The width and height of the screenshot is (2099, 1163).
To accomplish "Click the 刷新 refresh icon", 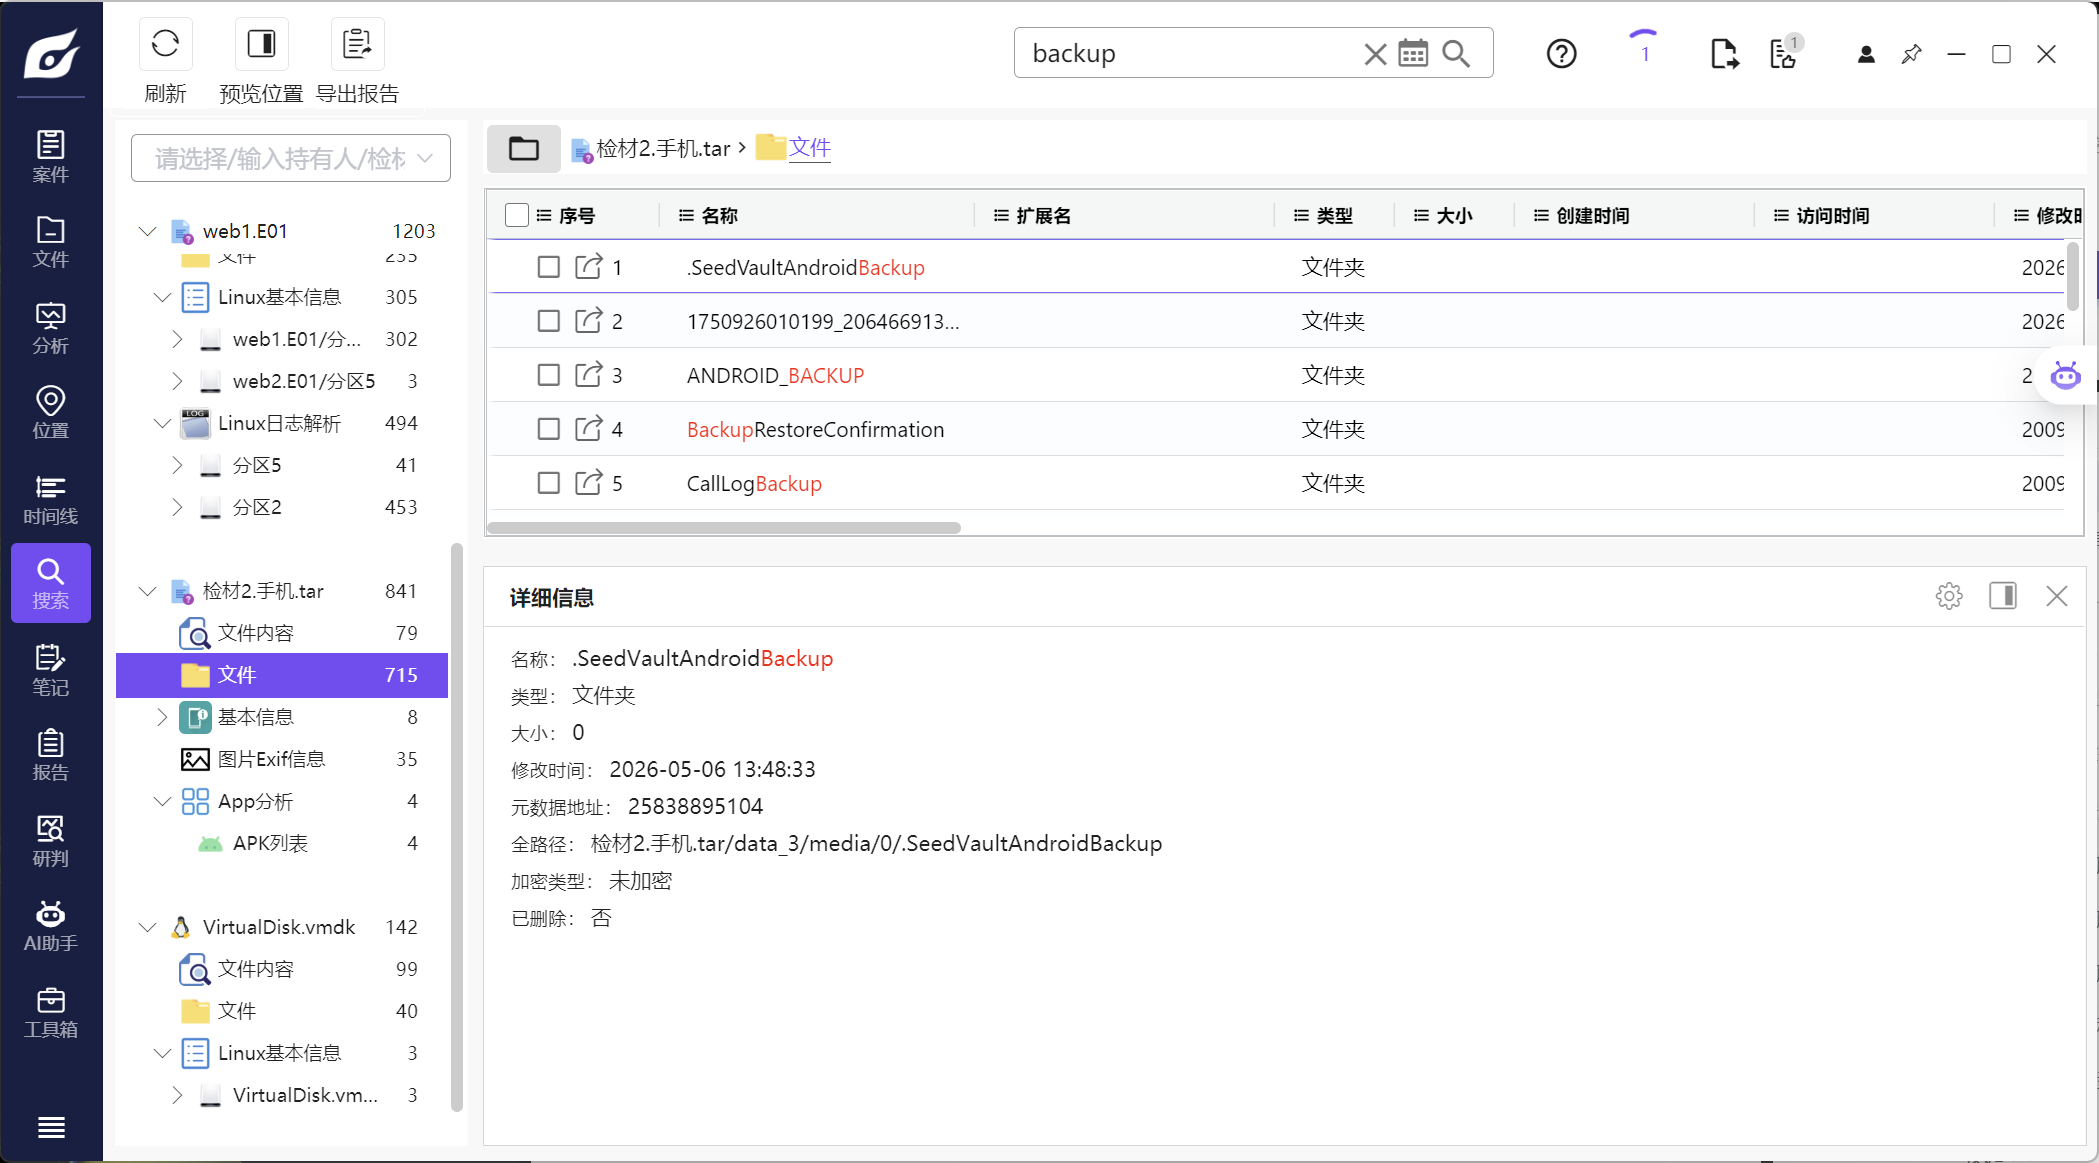I will (x=165, y=44).
